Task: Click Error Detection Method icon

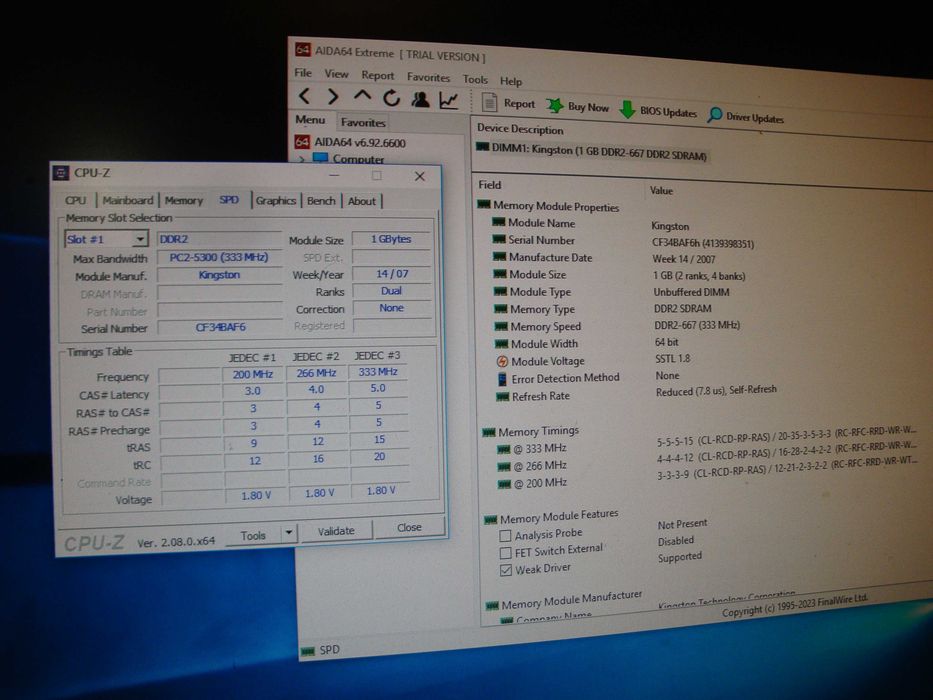Action: [502, 379]
